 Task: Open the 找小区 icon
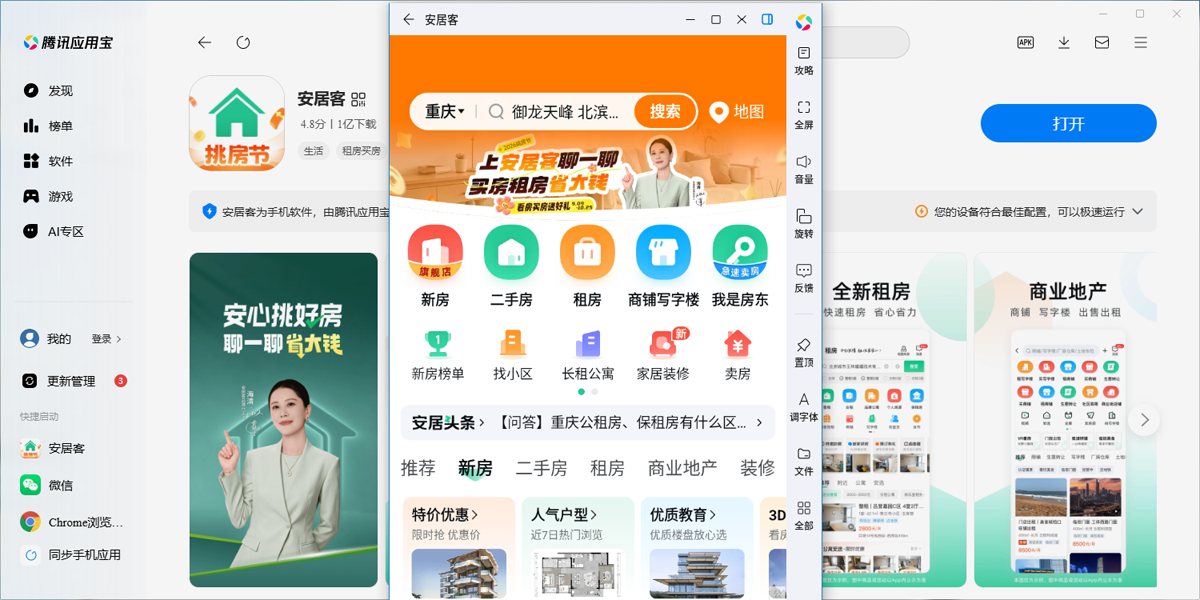click(513, 345)
